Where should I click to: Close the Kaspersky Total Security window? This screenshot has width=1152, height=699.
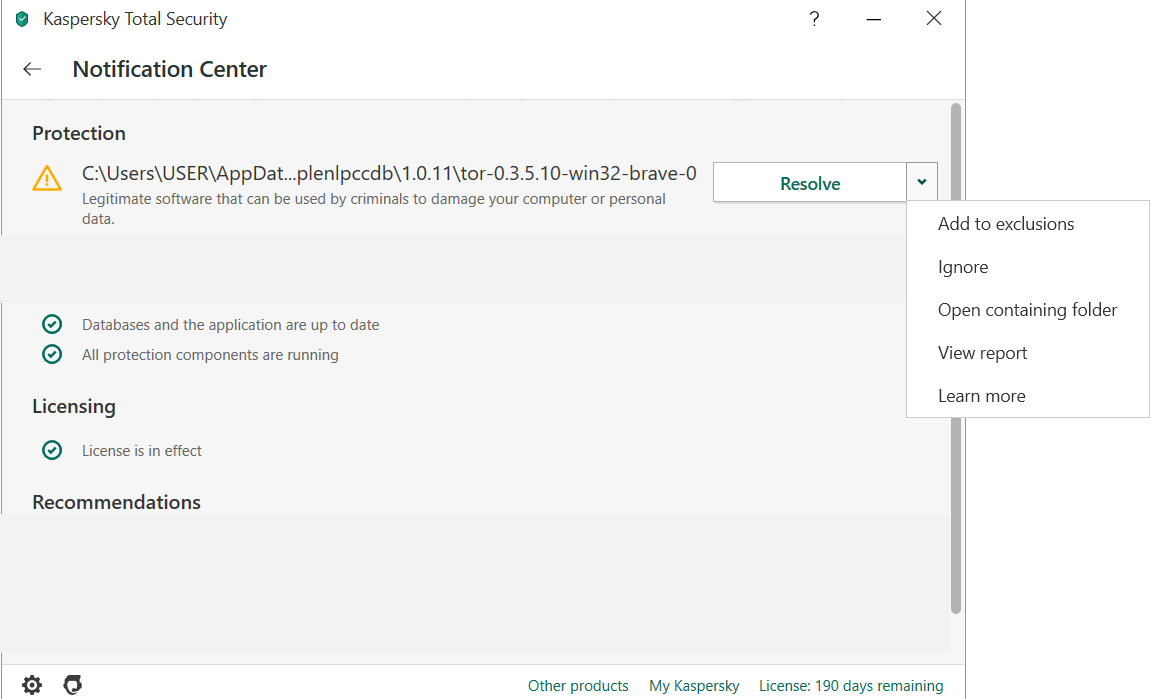pos(934,18)
